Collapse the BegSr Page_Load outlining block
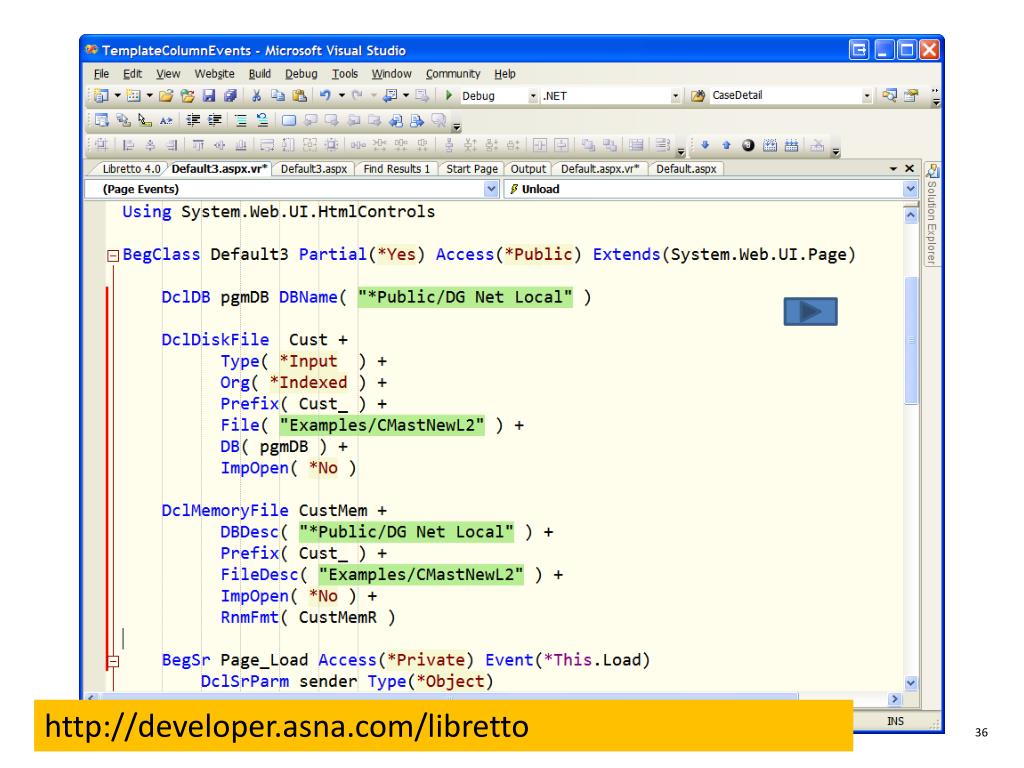 tap(113, 661)
